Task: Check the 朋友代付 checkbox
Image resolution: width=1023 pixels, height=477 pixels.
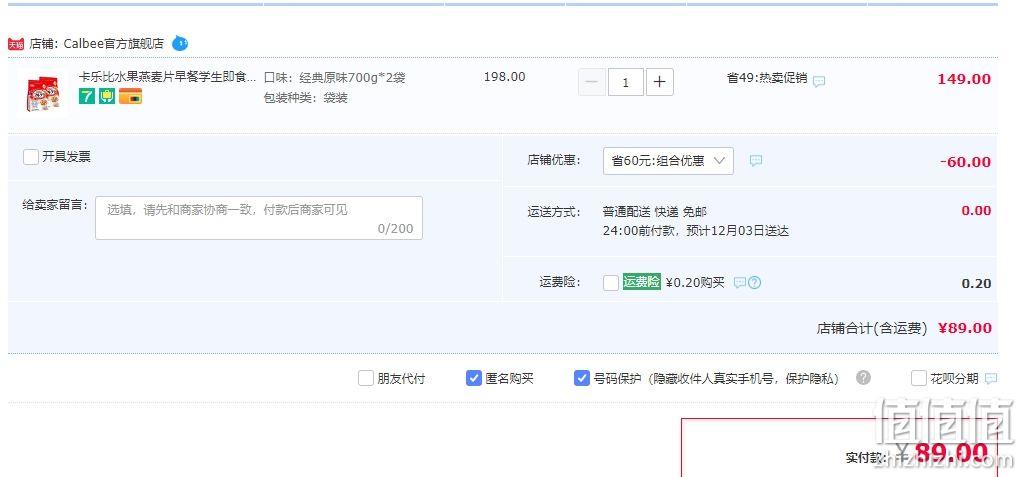Action: [x=366, y=378]
